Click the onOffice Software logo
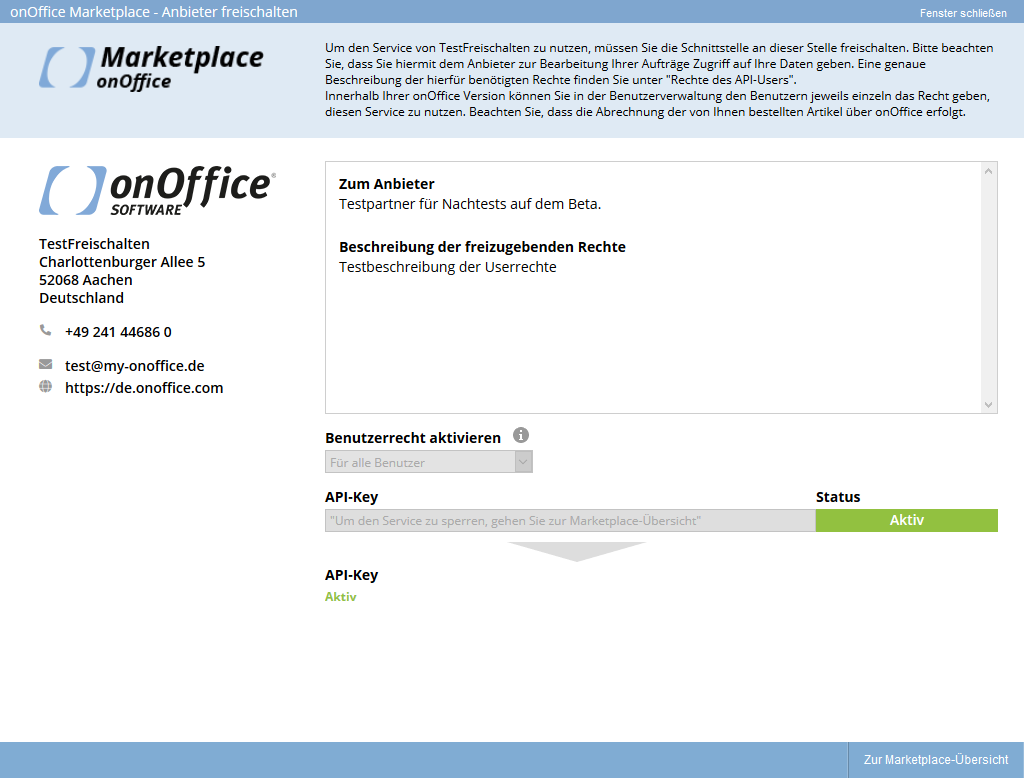This screenshot has width=1024, height=778. [157, 190]
